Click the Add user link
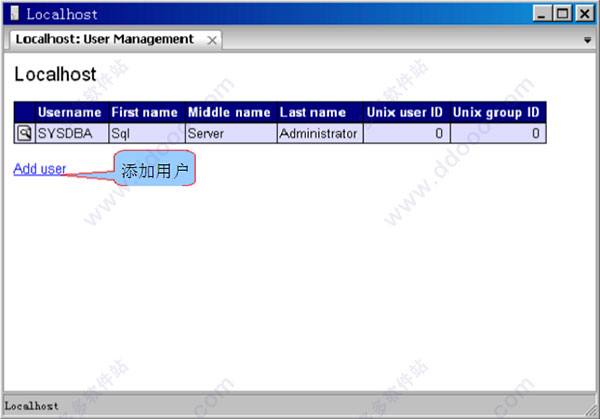Viewport: 600px width, 419px height. tap(40, 169)
